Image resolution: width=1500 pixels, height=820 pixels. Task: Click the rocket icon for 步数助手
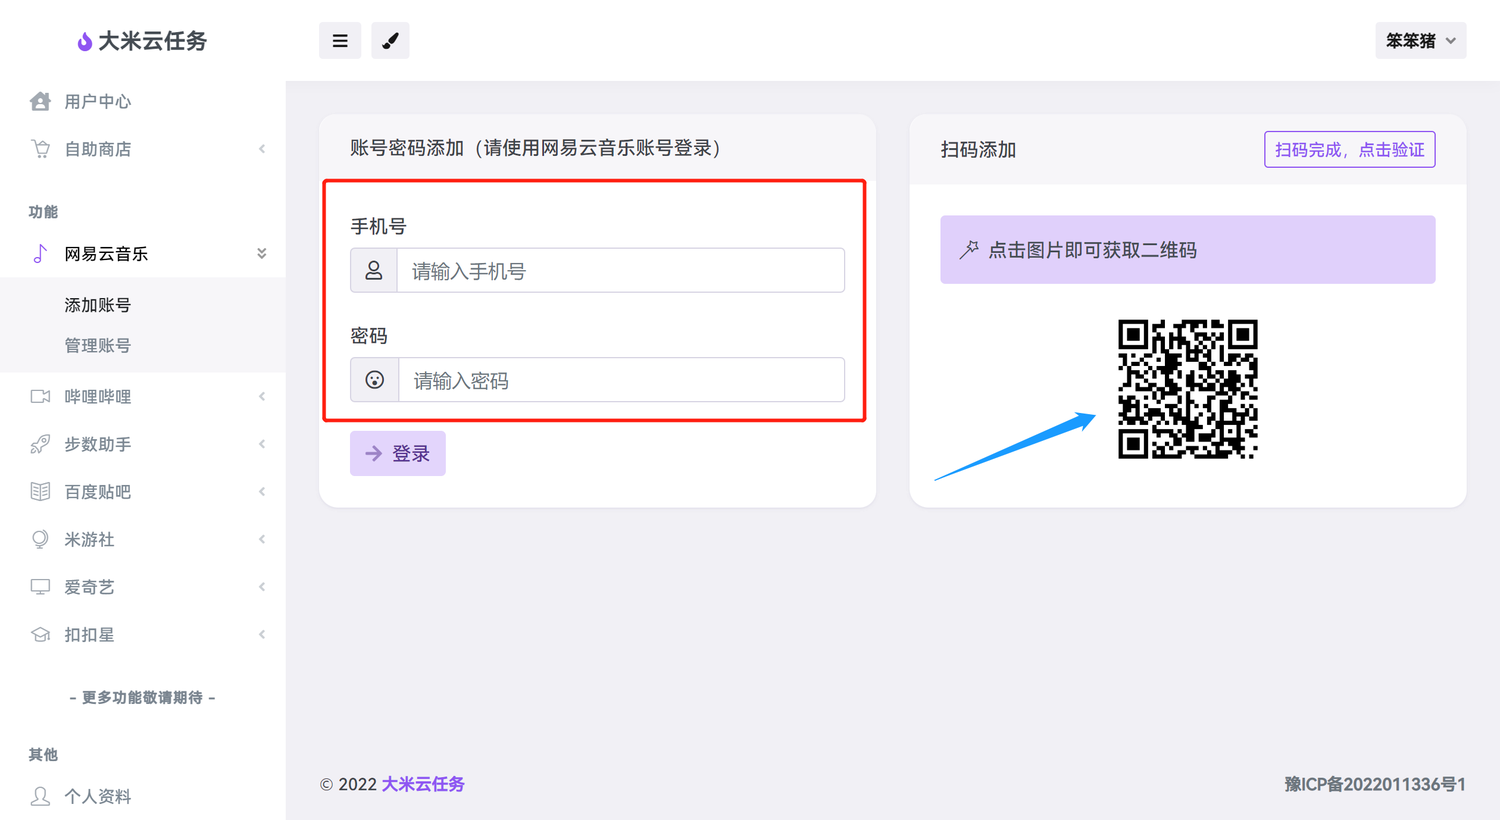point(40,444)
